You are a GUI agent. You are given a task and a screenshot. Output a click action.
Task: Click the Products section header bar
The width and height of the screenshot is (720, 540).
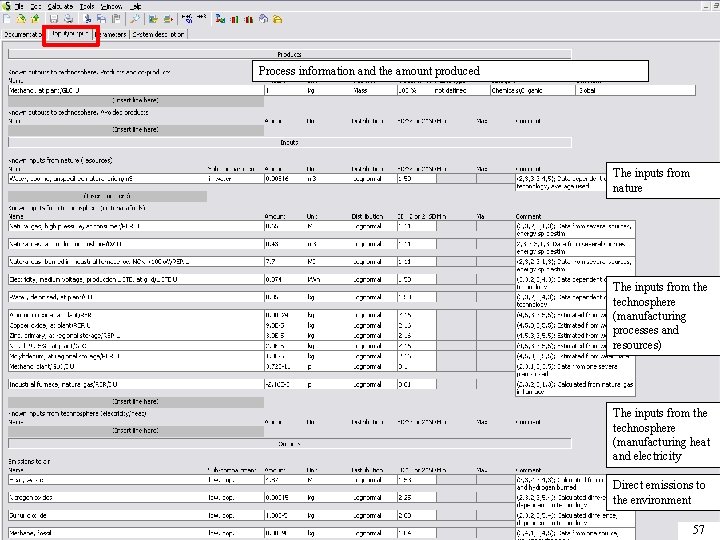point(290,54)
